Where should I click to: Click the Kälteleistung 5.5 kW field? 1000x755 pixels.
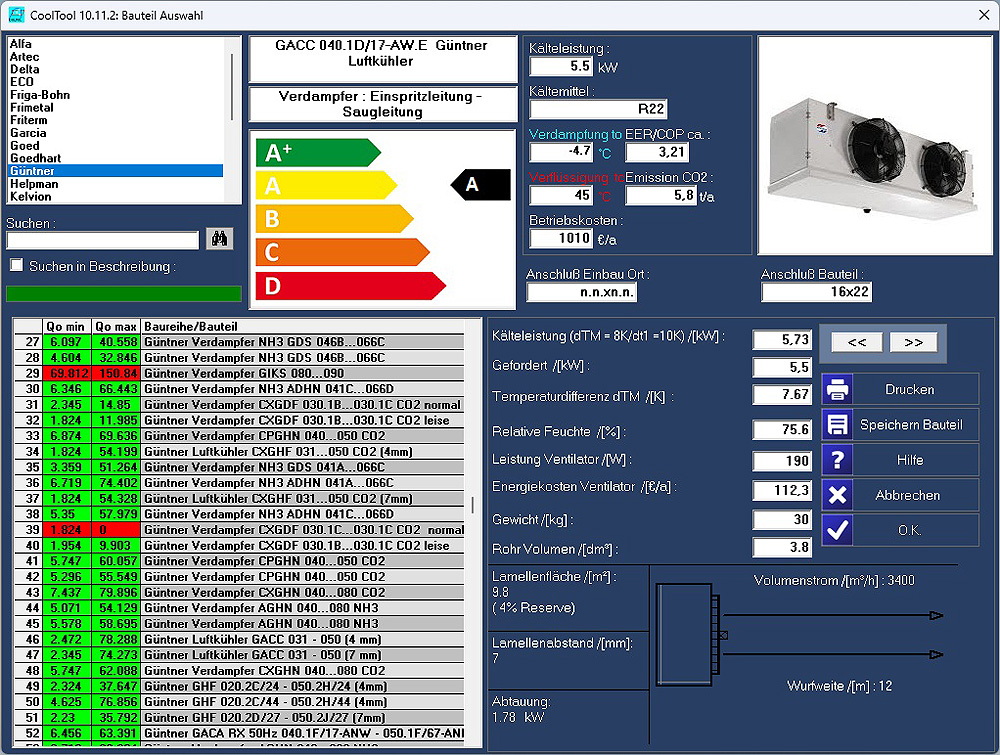click(561, 66)
